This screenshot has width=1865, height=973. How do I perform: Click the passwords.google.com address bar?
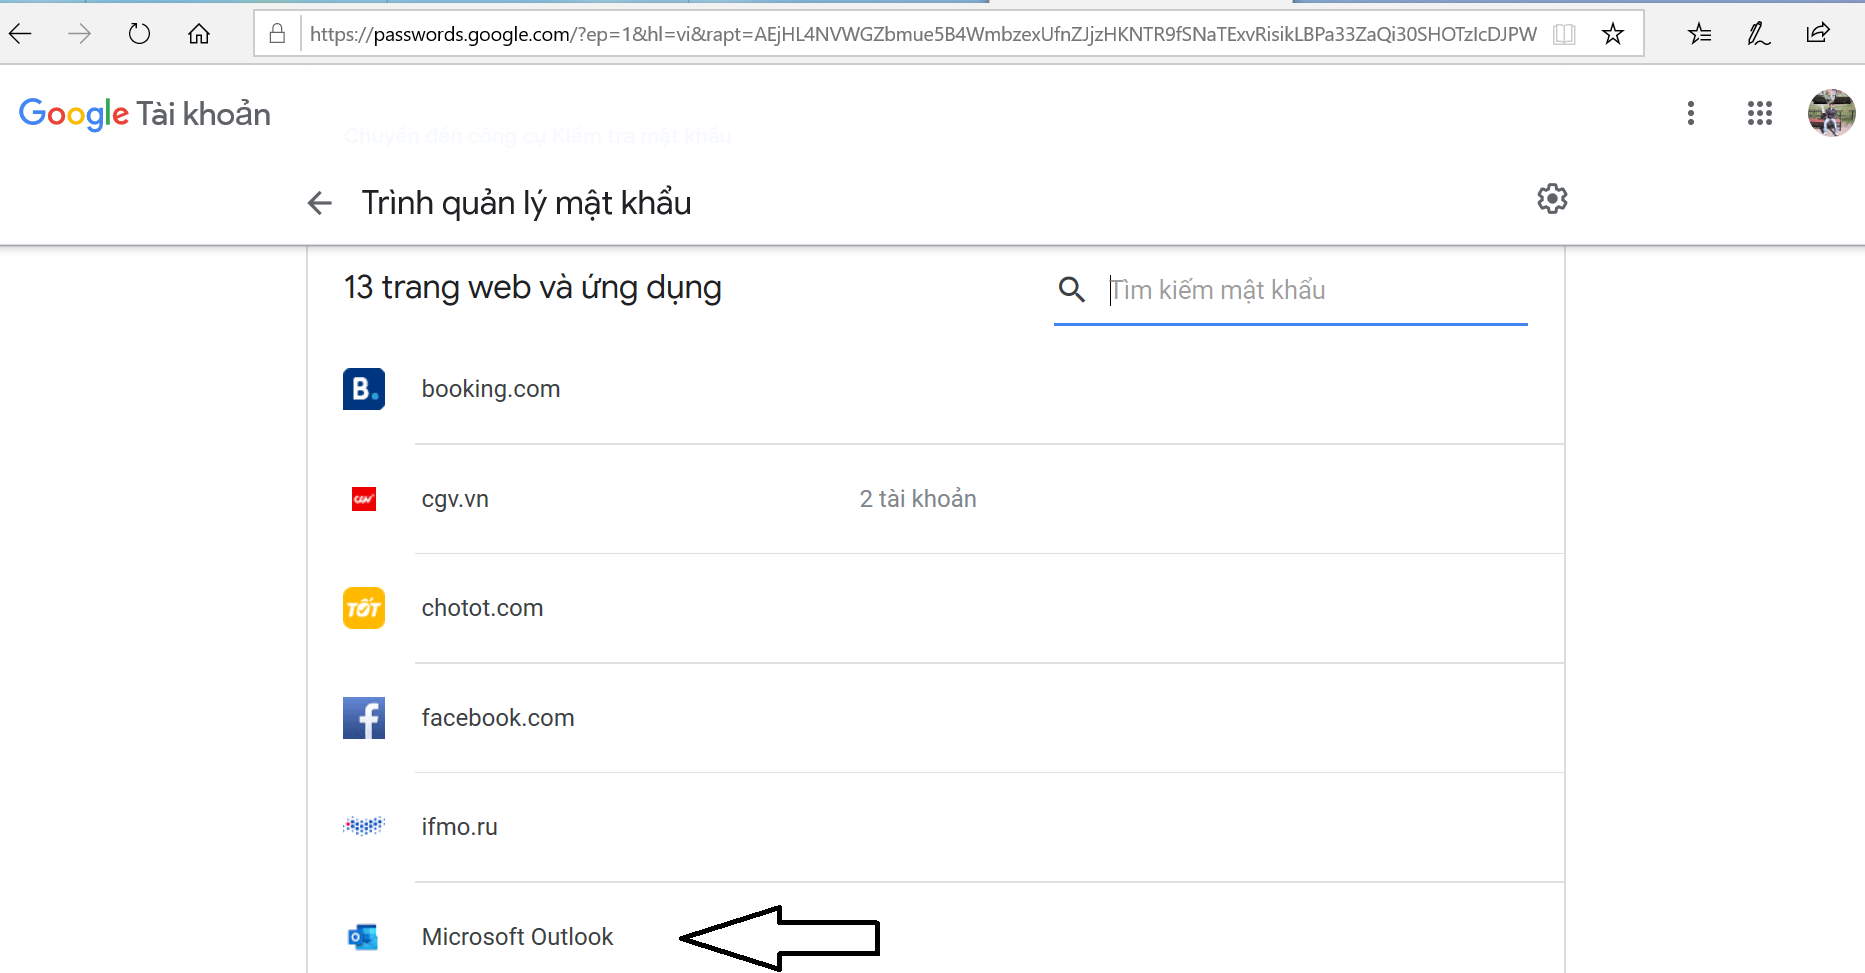[922, 34]
